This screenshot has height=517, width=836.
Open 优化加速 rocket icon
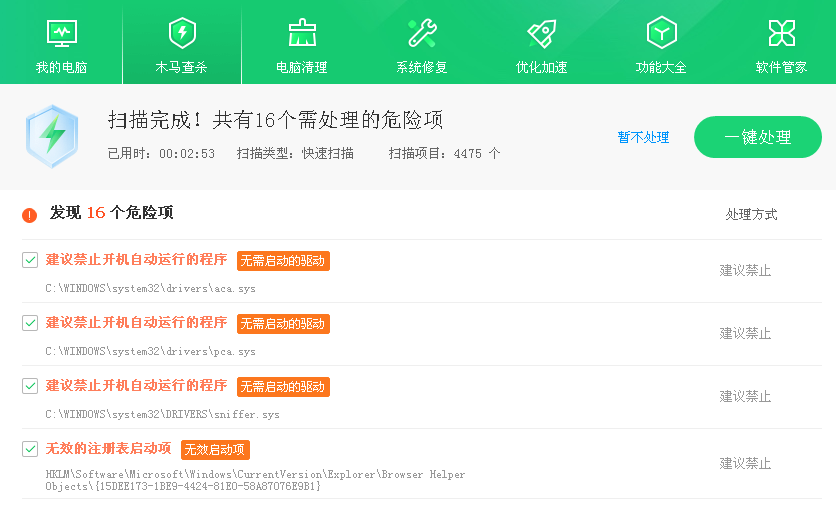[541, 33]
